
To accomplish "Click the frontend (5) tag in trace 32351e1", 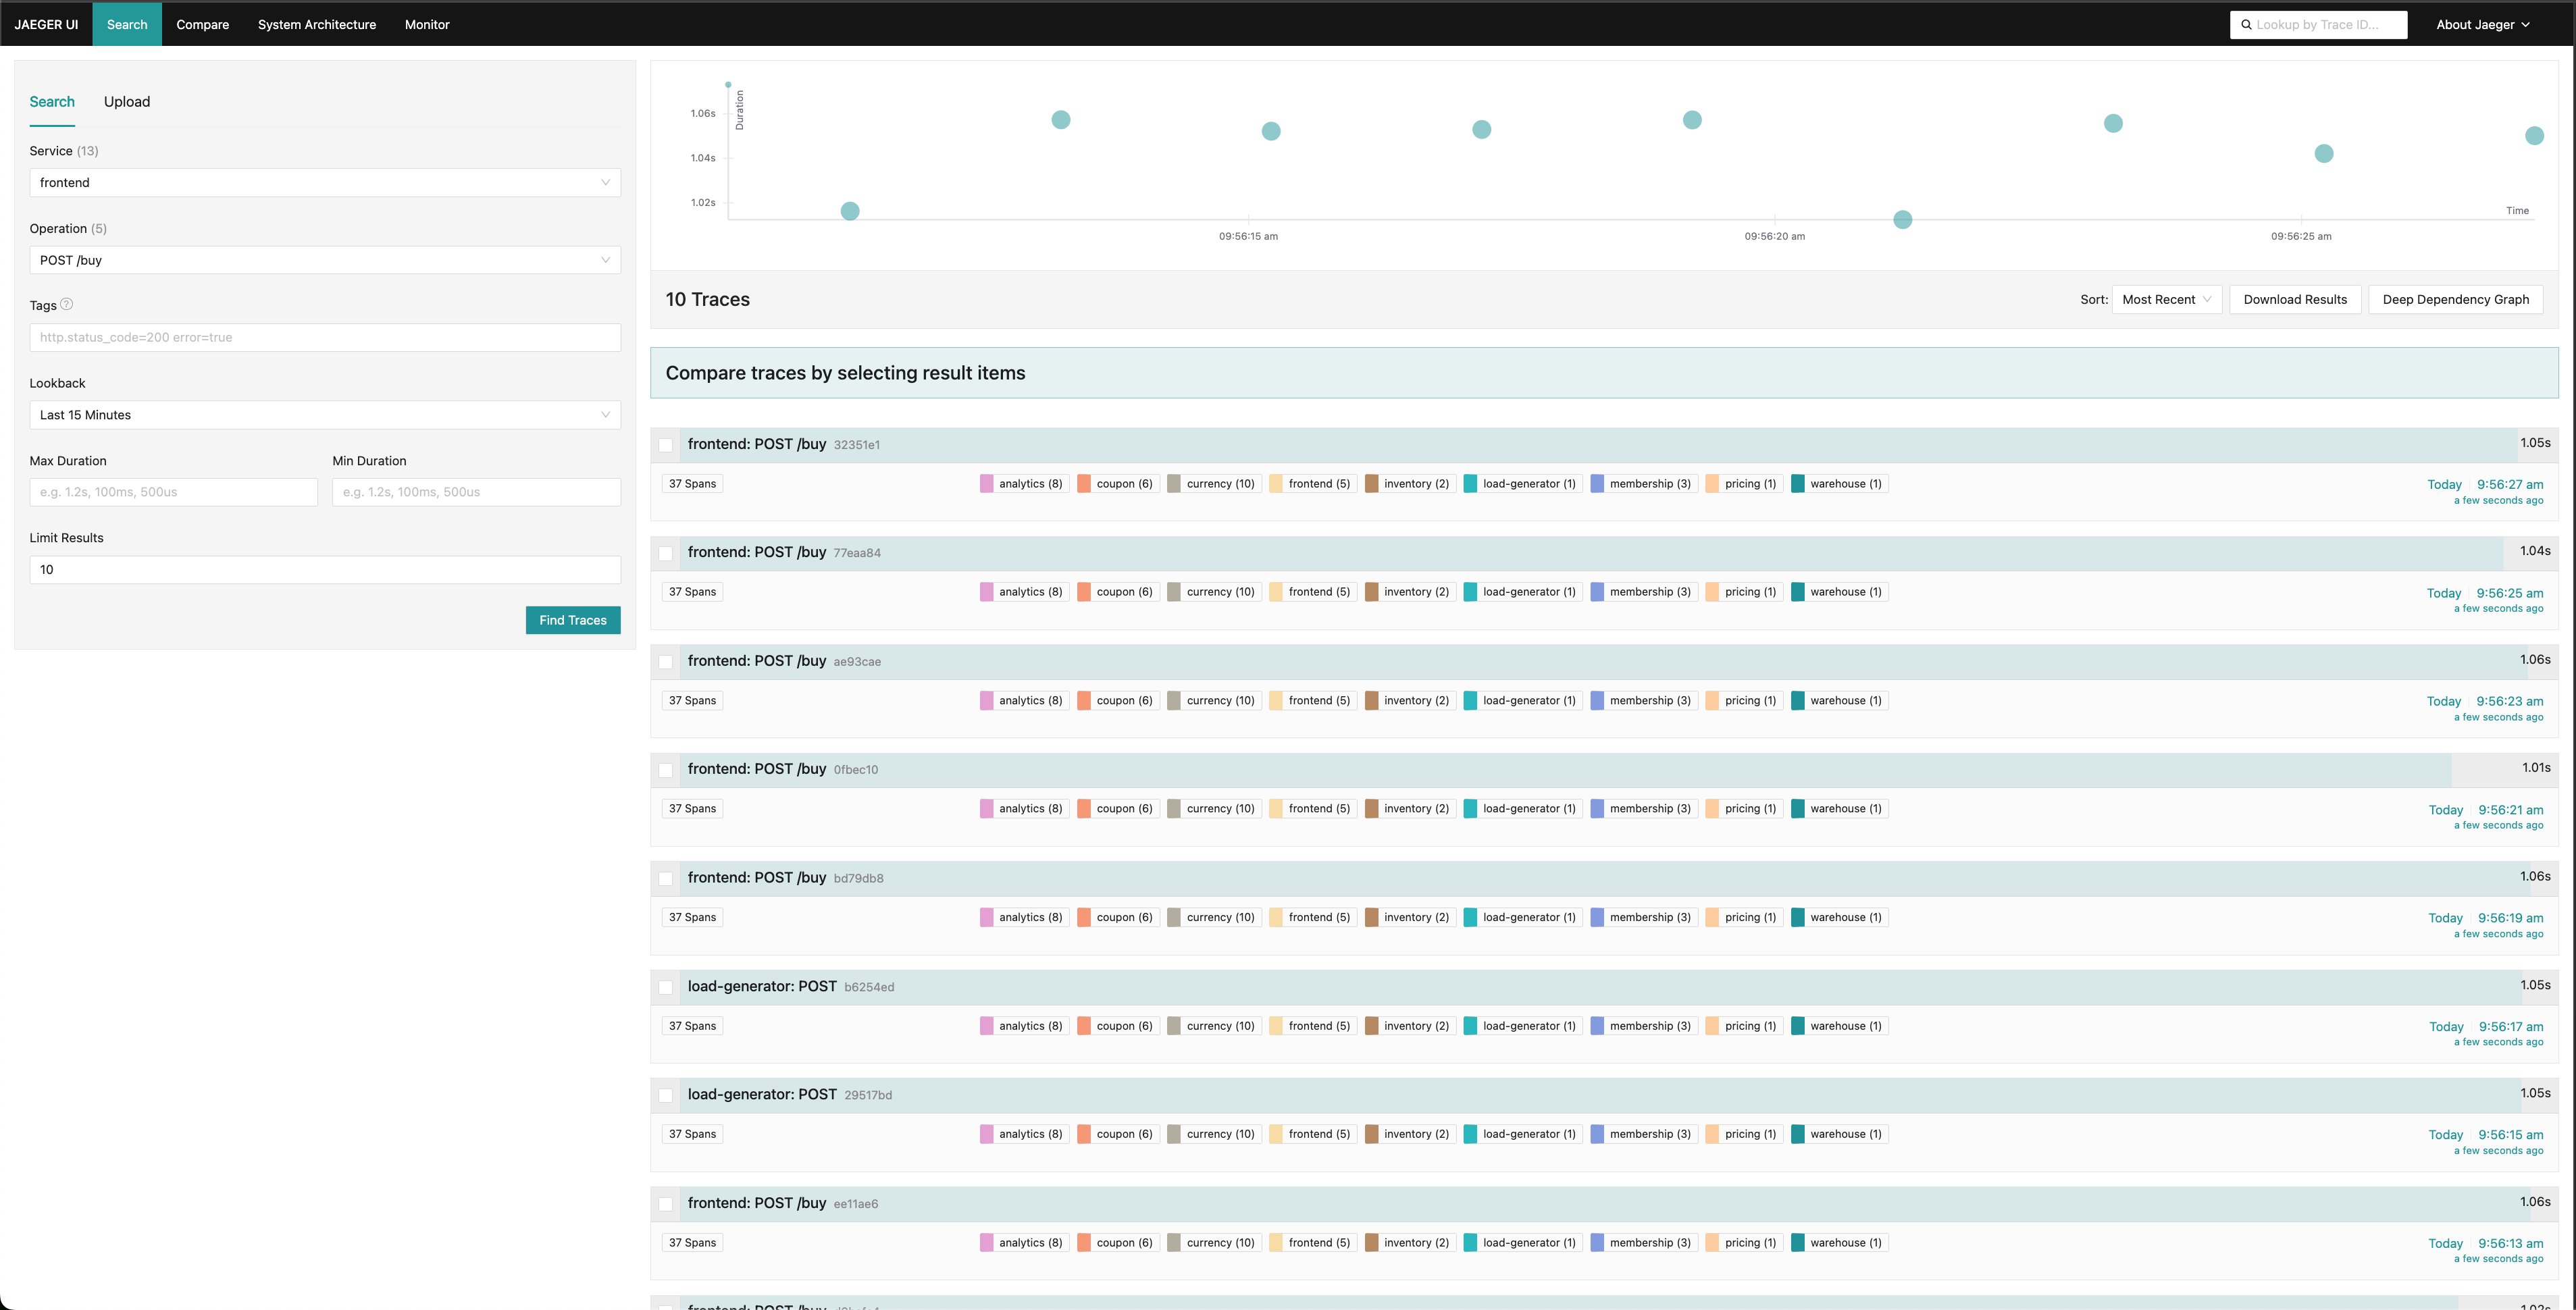I will (x=1312, y=484).
